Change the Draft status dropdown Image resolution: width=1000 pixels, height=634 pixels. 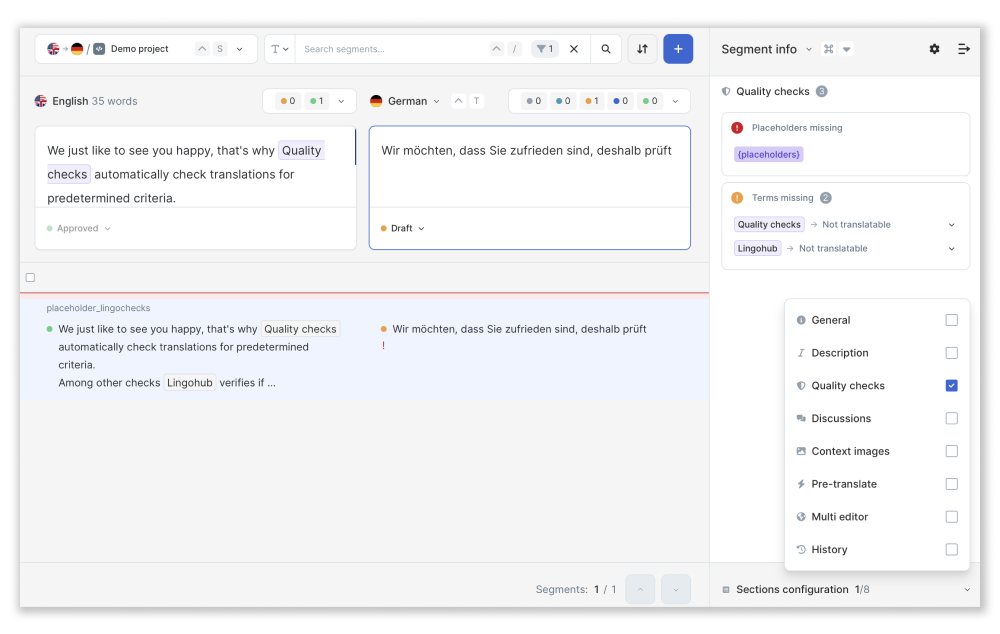coord(402,228)
